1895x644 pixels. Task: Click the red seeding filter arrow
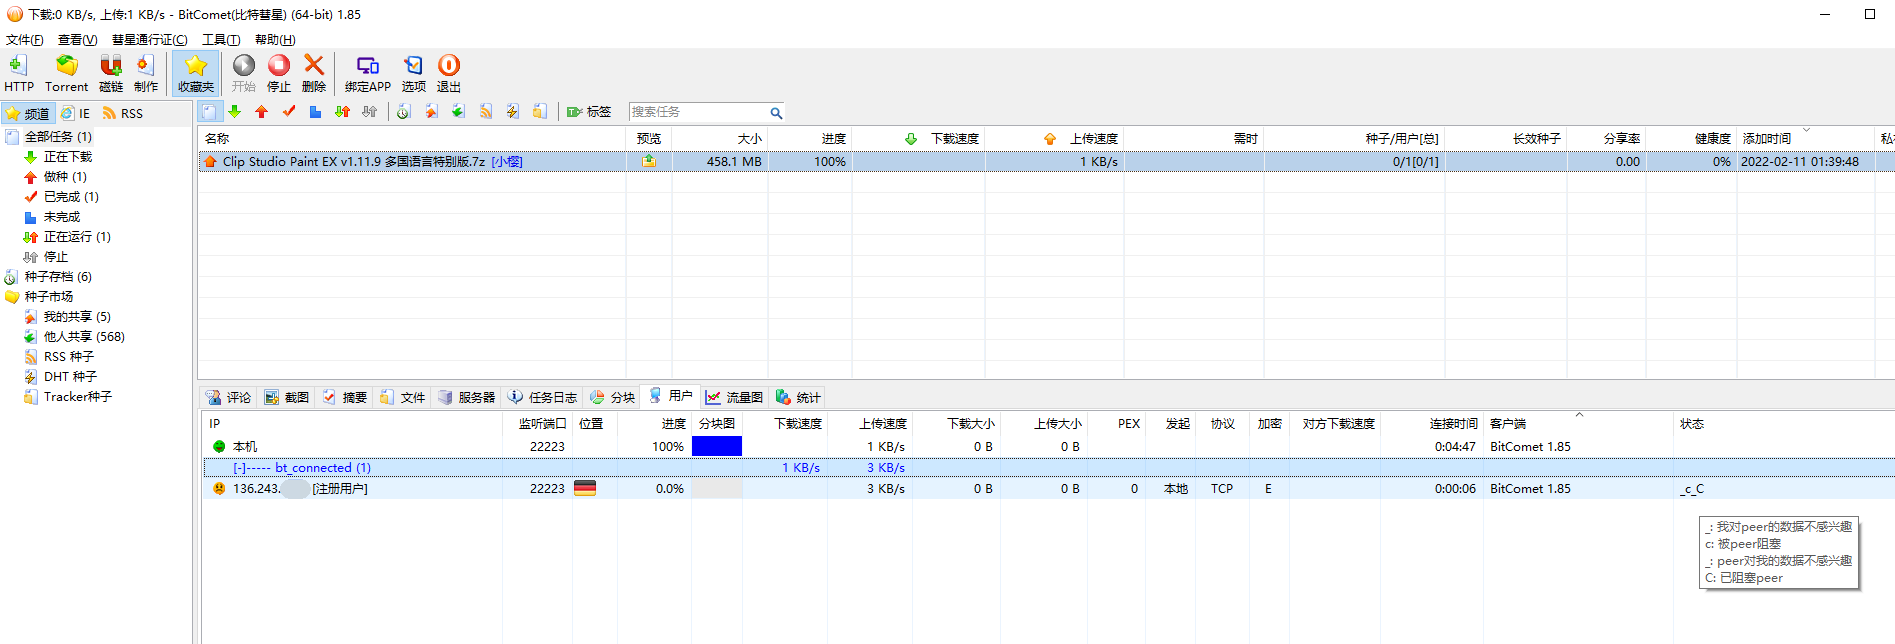[262, 112]
